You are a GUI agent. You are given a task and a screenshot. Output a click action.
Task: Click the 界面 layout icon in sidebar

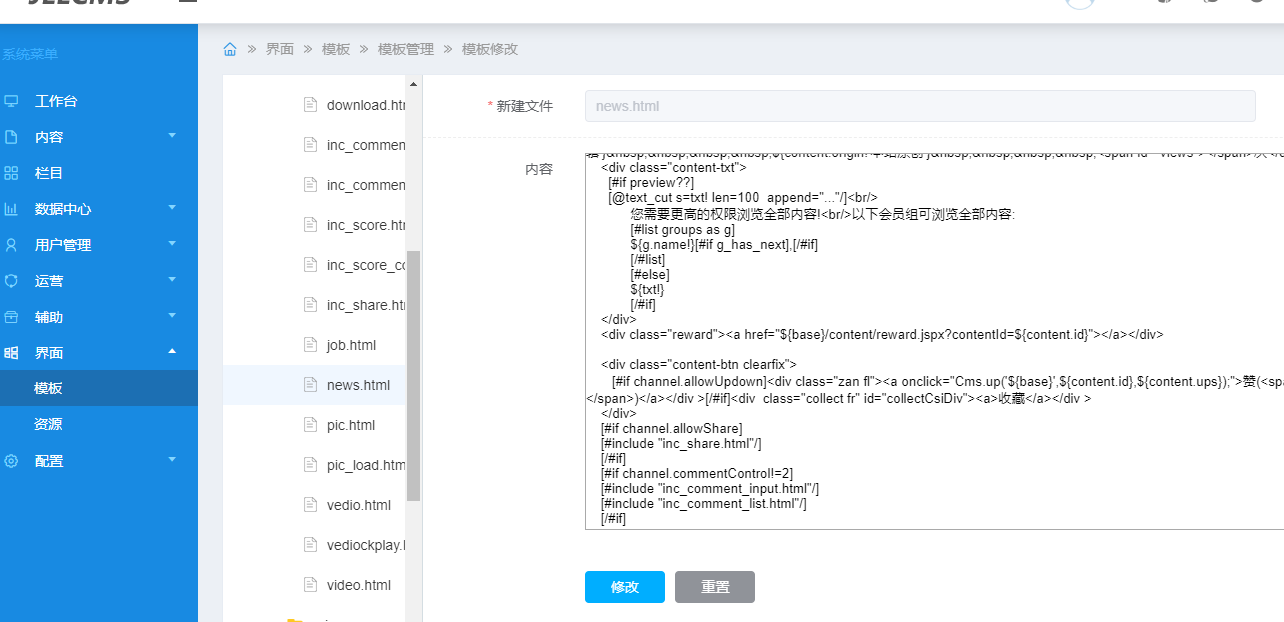pos(11,353)
